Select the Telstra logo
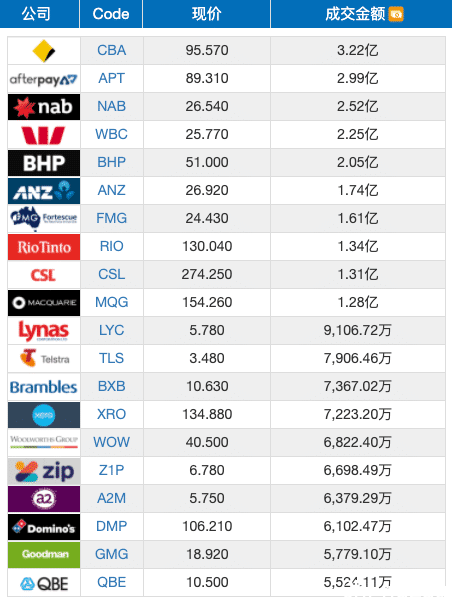This screenshot has width=452, height=602. (44, 358)
